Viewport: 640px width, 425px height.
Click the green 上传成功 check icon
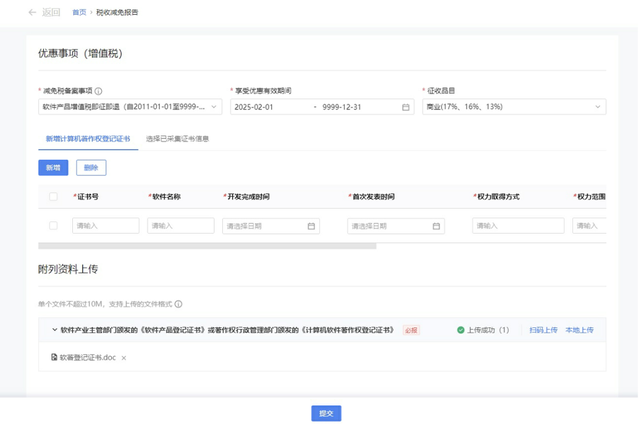click(461, 330)
